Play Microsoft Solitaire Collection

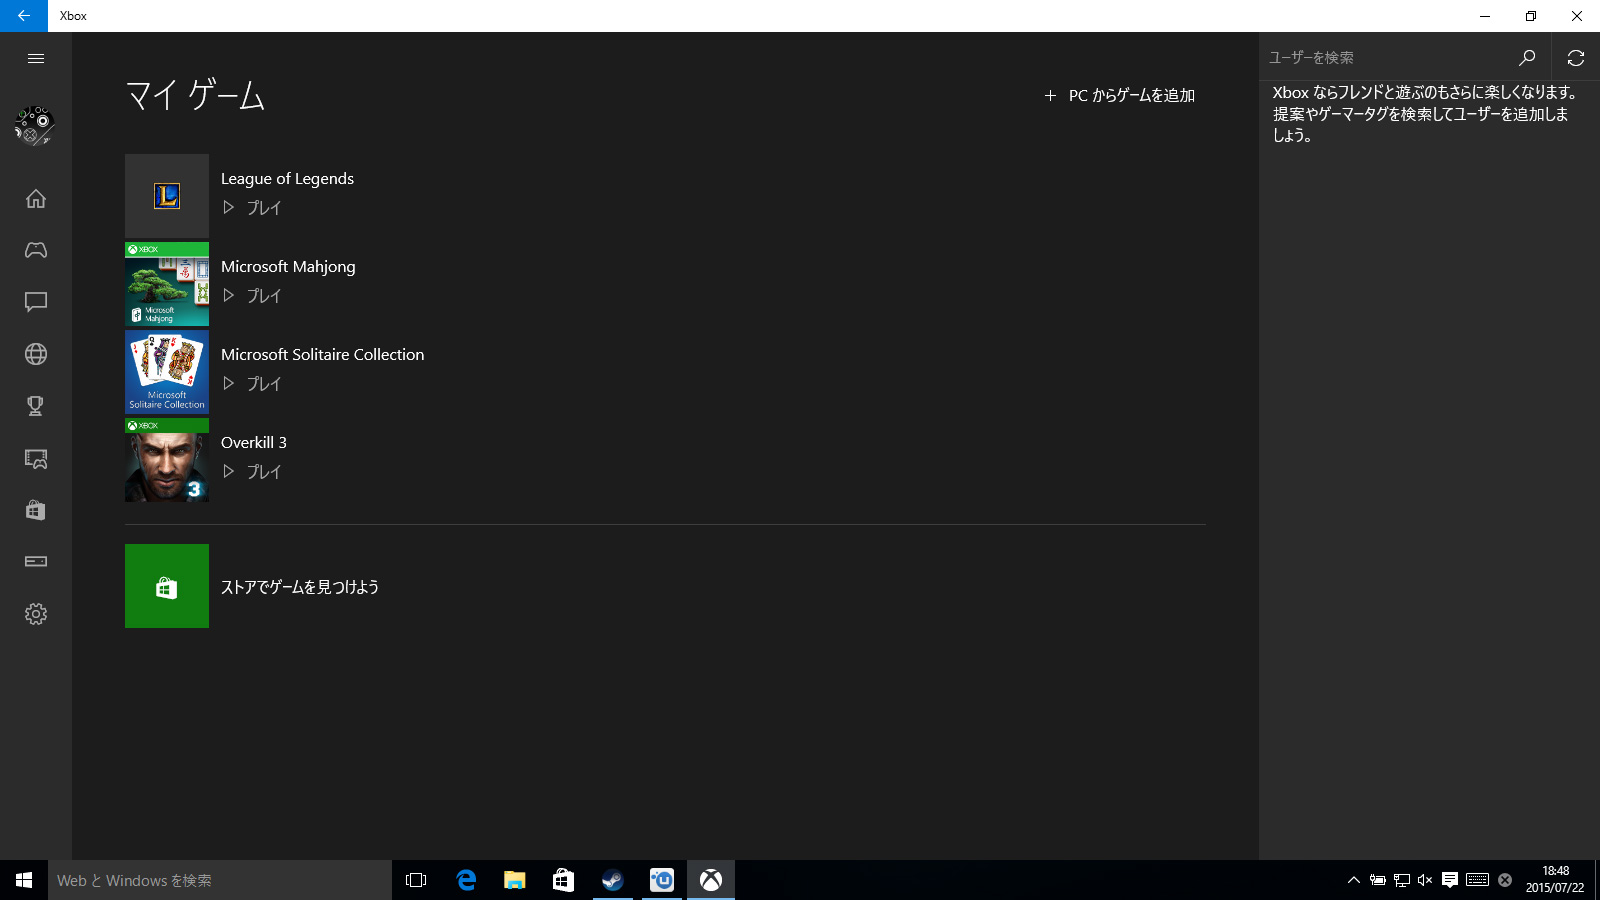tap(252, 384)
